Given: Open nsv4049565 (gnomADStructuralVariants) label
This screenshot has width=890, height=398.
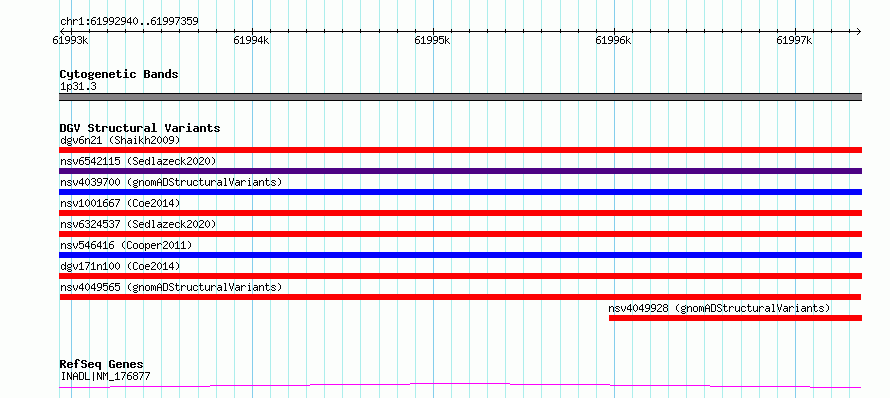Looking at the screenshot, I should tap(171, 287).
